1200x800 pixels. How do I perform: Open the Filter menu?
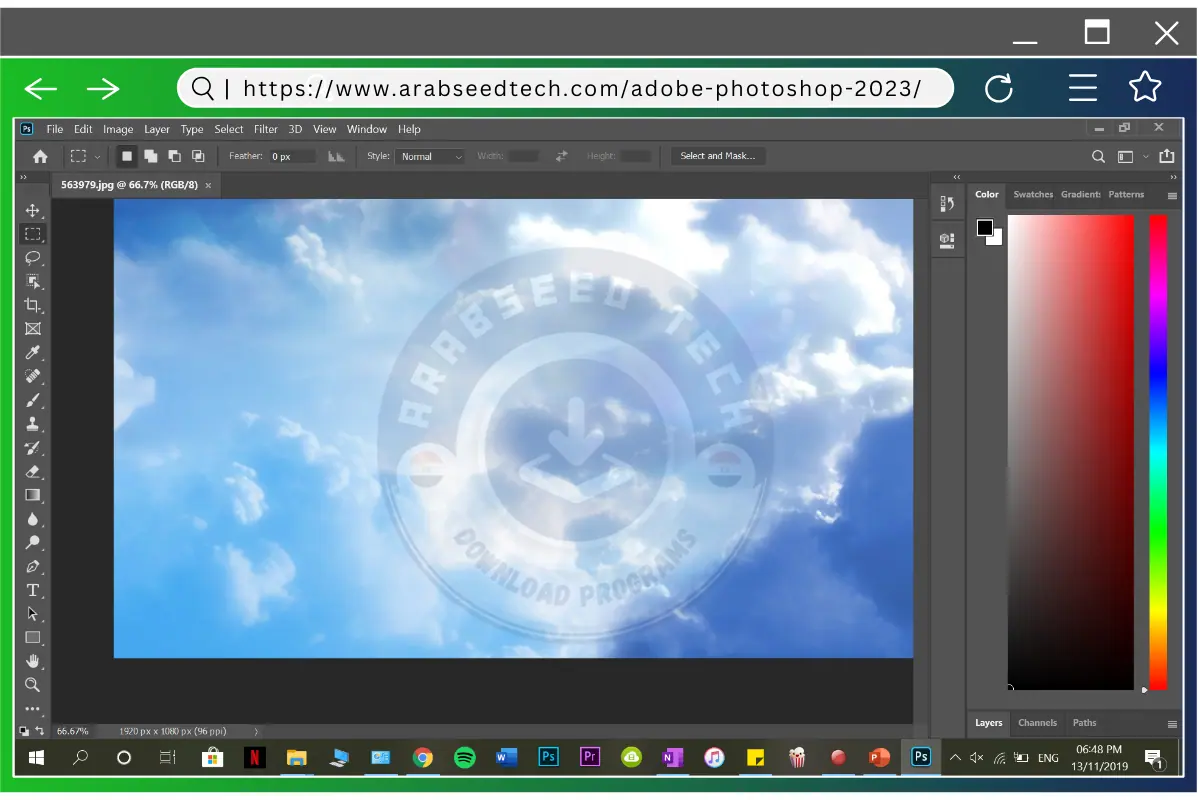pyautogui.click(x=265, y=128)
